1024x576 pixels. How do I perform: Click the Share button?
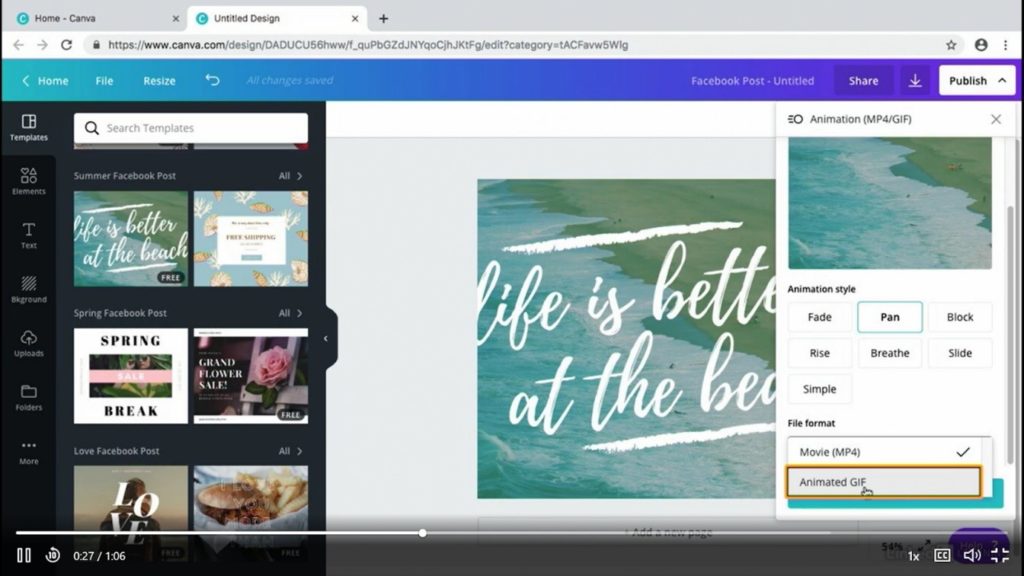pos(863,81)
